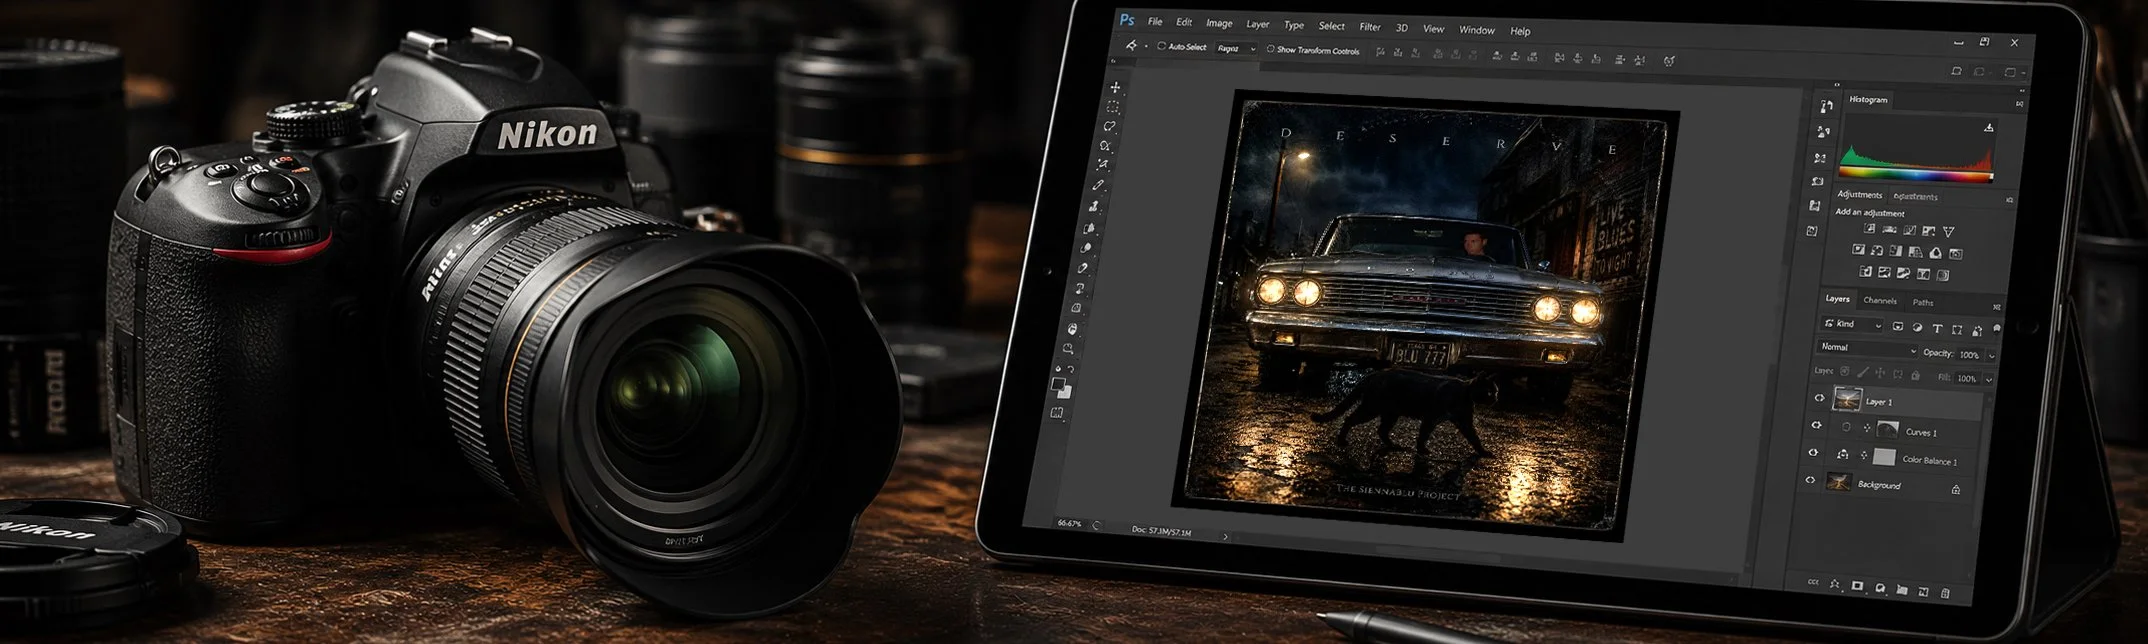Hide the Color Balance 1 layer
Viewport: 2148px width, 644px height.
pyautogui.click(x=1813, y=453)
